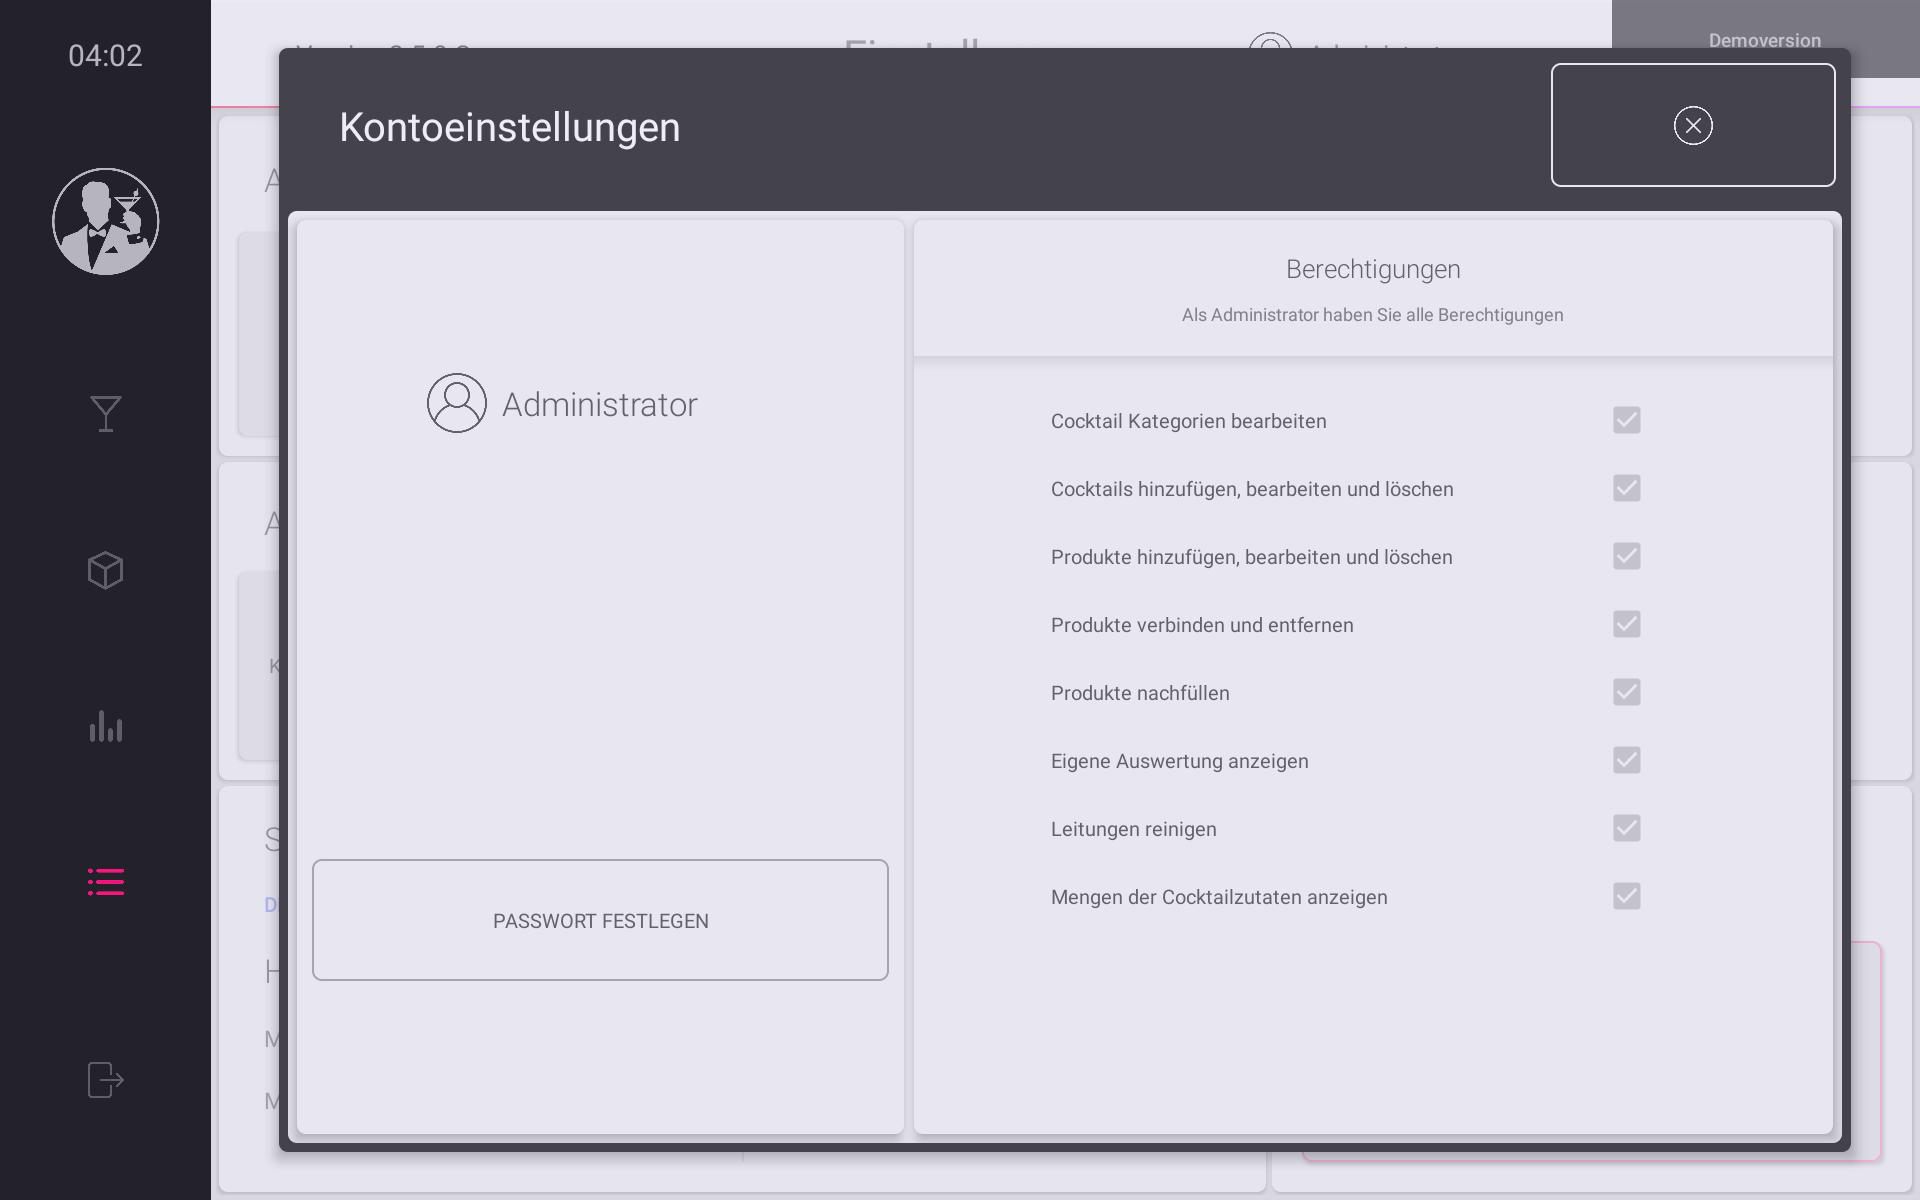
Task: Click the Berechtigungen panel heading
Action: [x=1372, y=269]
